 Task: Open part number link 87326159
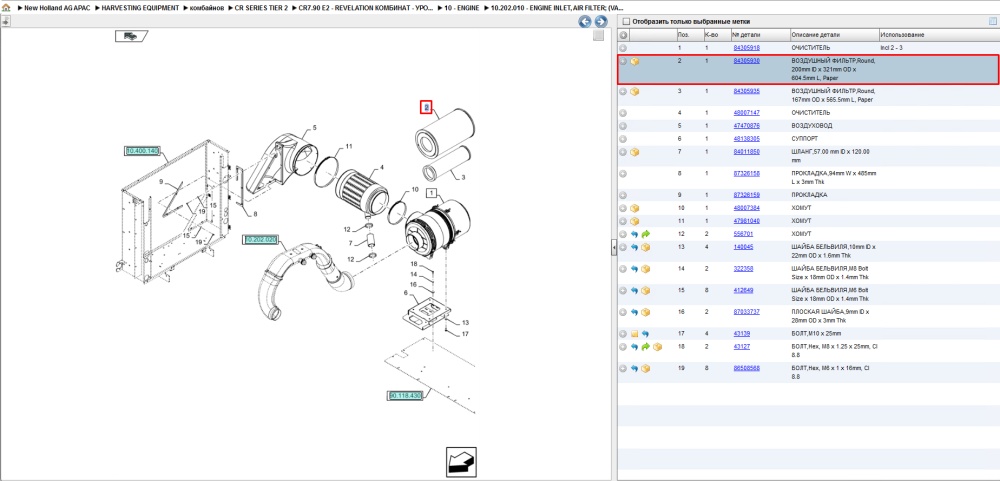(x=746, y=195)
